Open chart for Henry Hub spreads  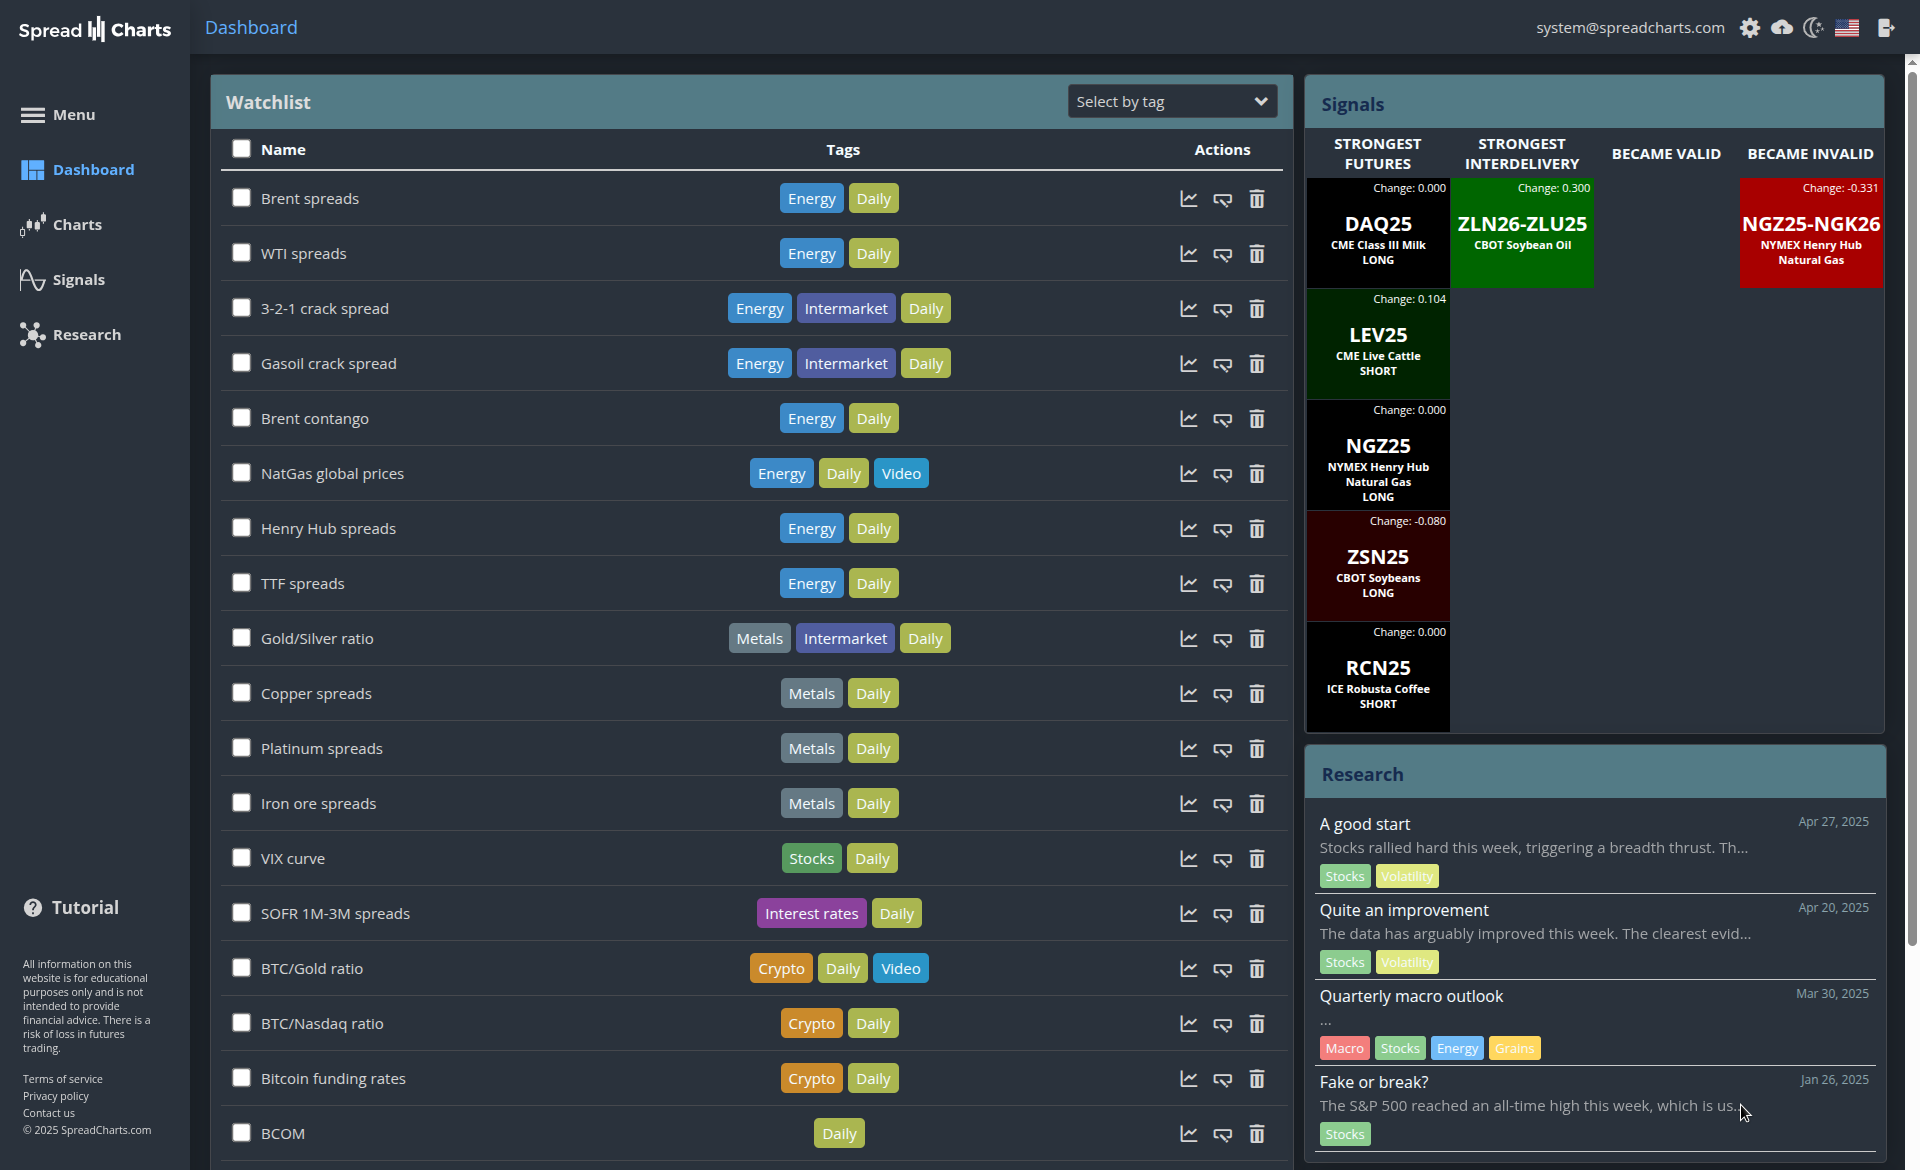coord(1189,529)
